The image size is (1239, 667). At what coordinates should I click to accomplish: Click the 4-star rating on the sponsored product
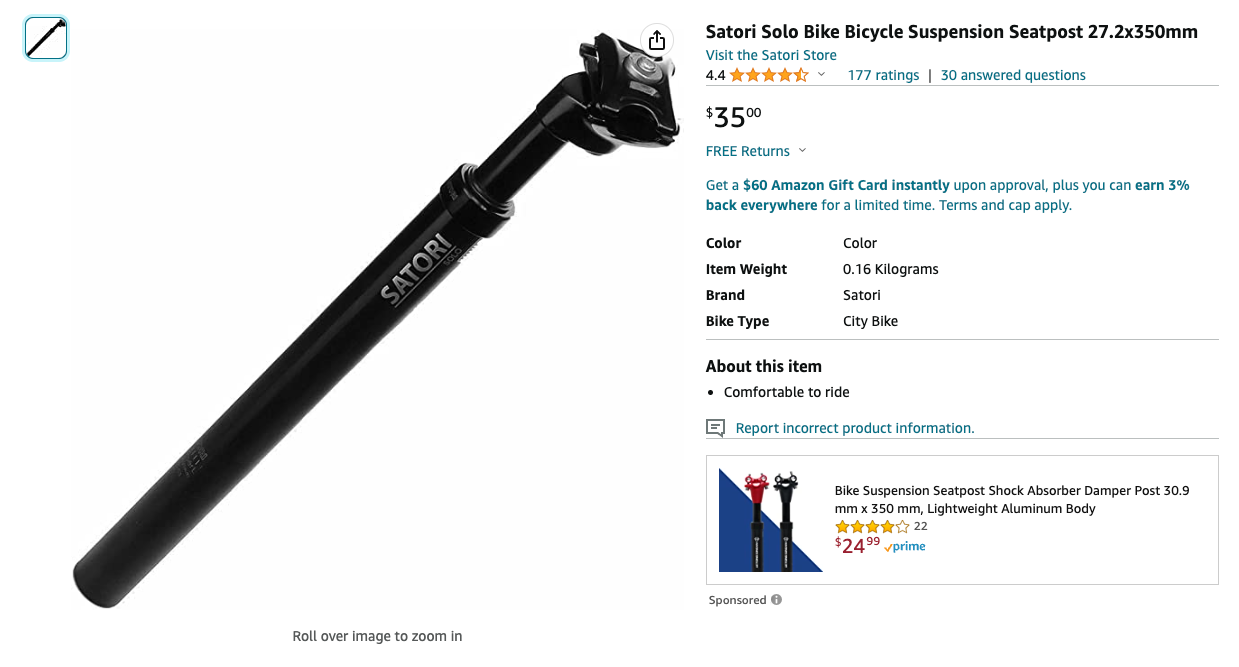pyautogui.click(x=869, y=526)
